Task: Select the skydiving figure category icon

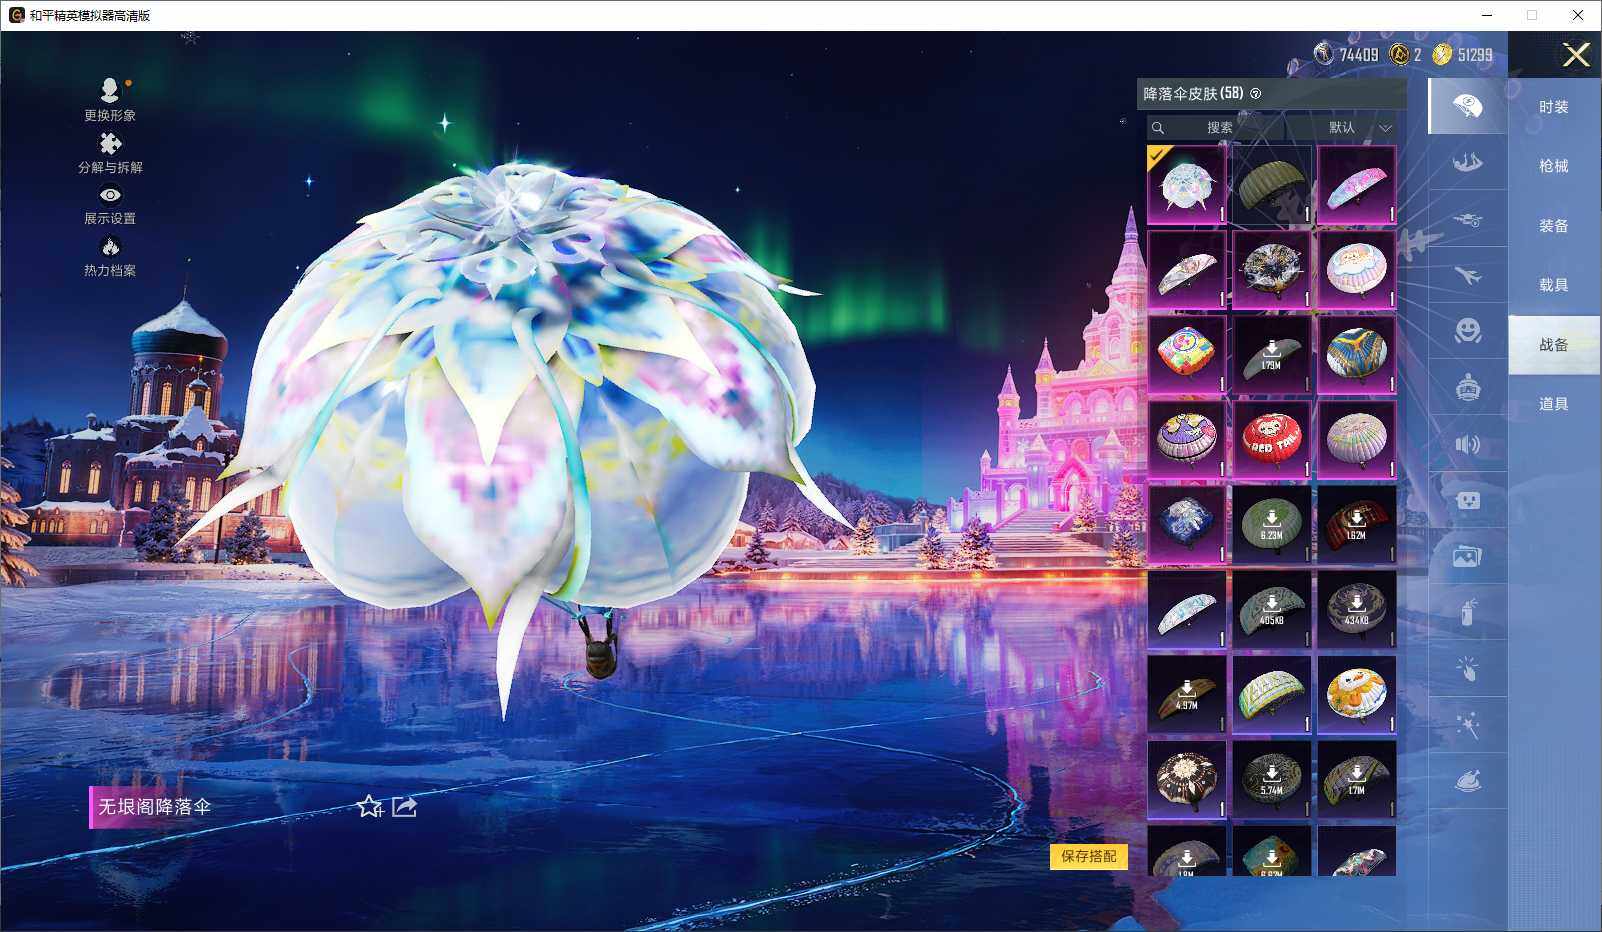Action: coord(1467,162)
